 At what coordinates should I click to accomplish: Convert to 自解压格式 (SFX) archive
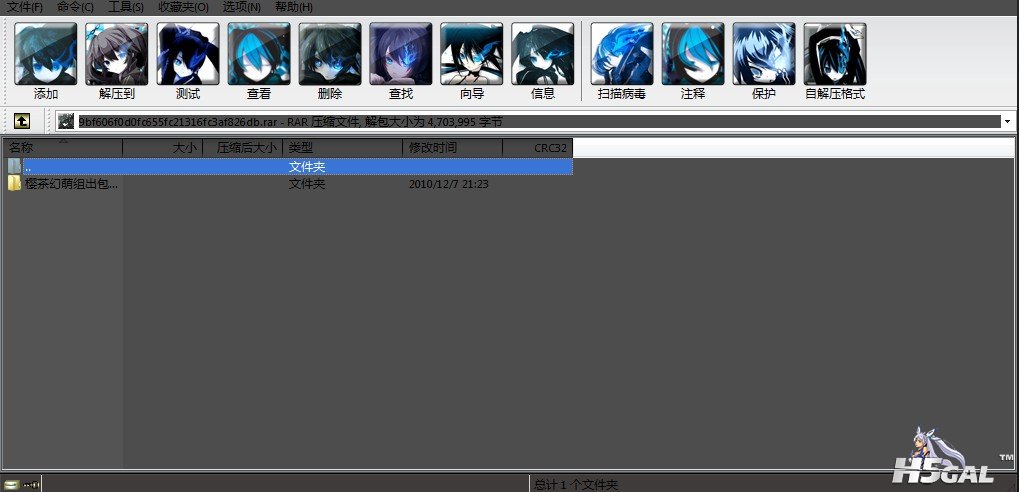click(835, 55)
